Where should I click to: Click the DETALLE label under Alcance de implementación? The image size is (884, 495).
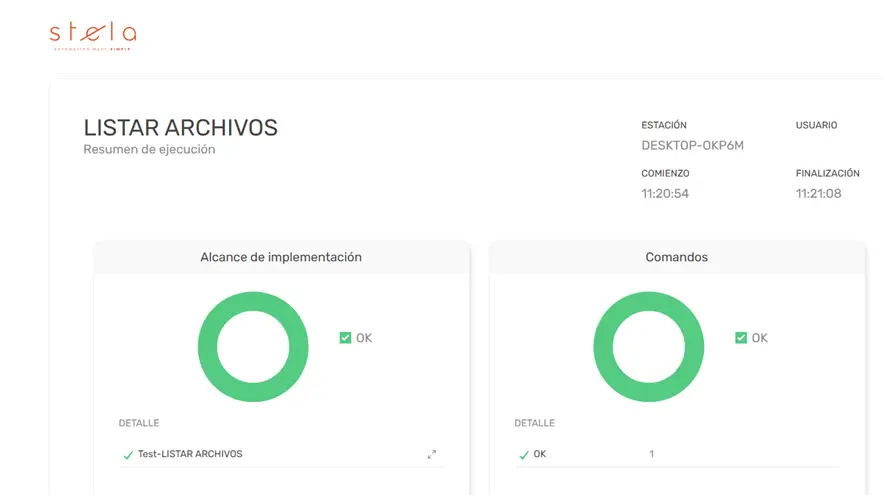click(138, 423)
